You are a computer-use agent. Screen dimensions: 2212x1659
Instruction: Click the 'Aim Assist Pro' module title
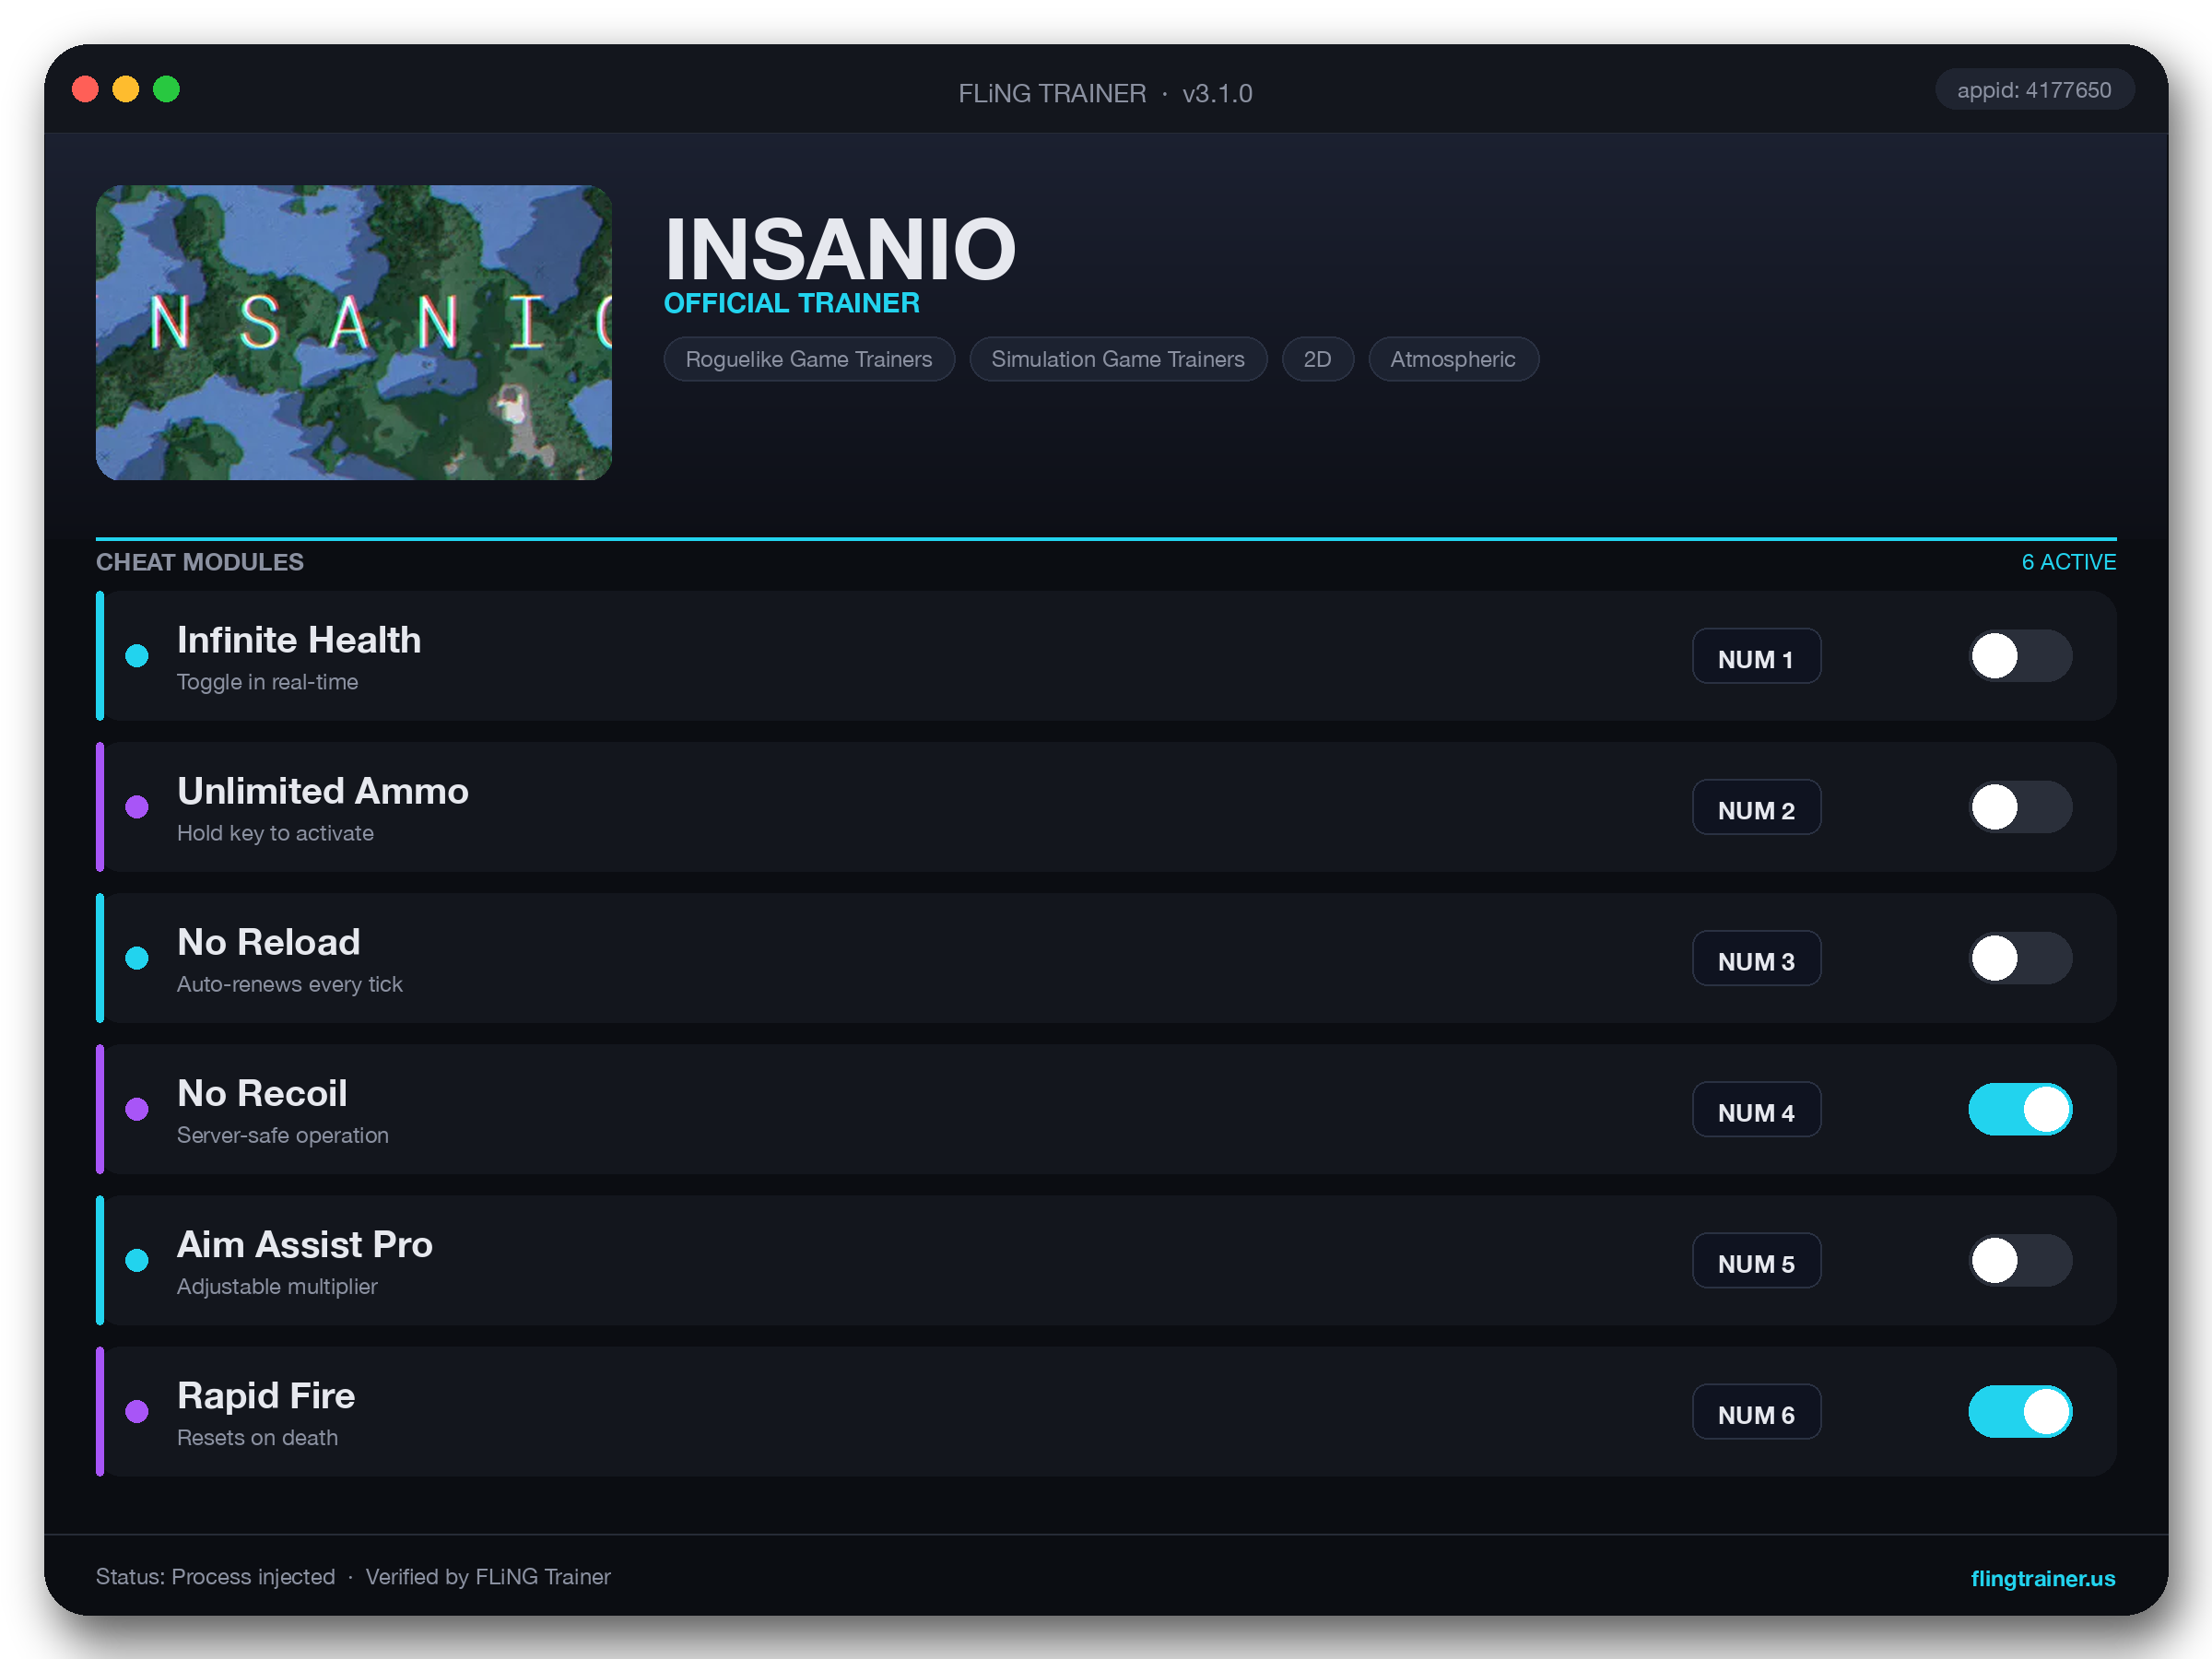[x=305, y=1244]
